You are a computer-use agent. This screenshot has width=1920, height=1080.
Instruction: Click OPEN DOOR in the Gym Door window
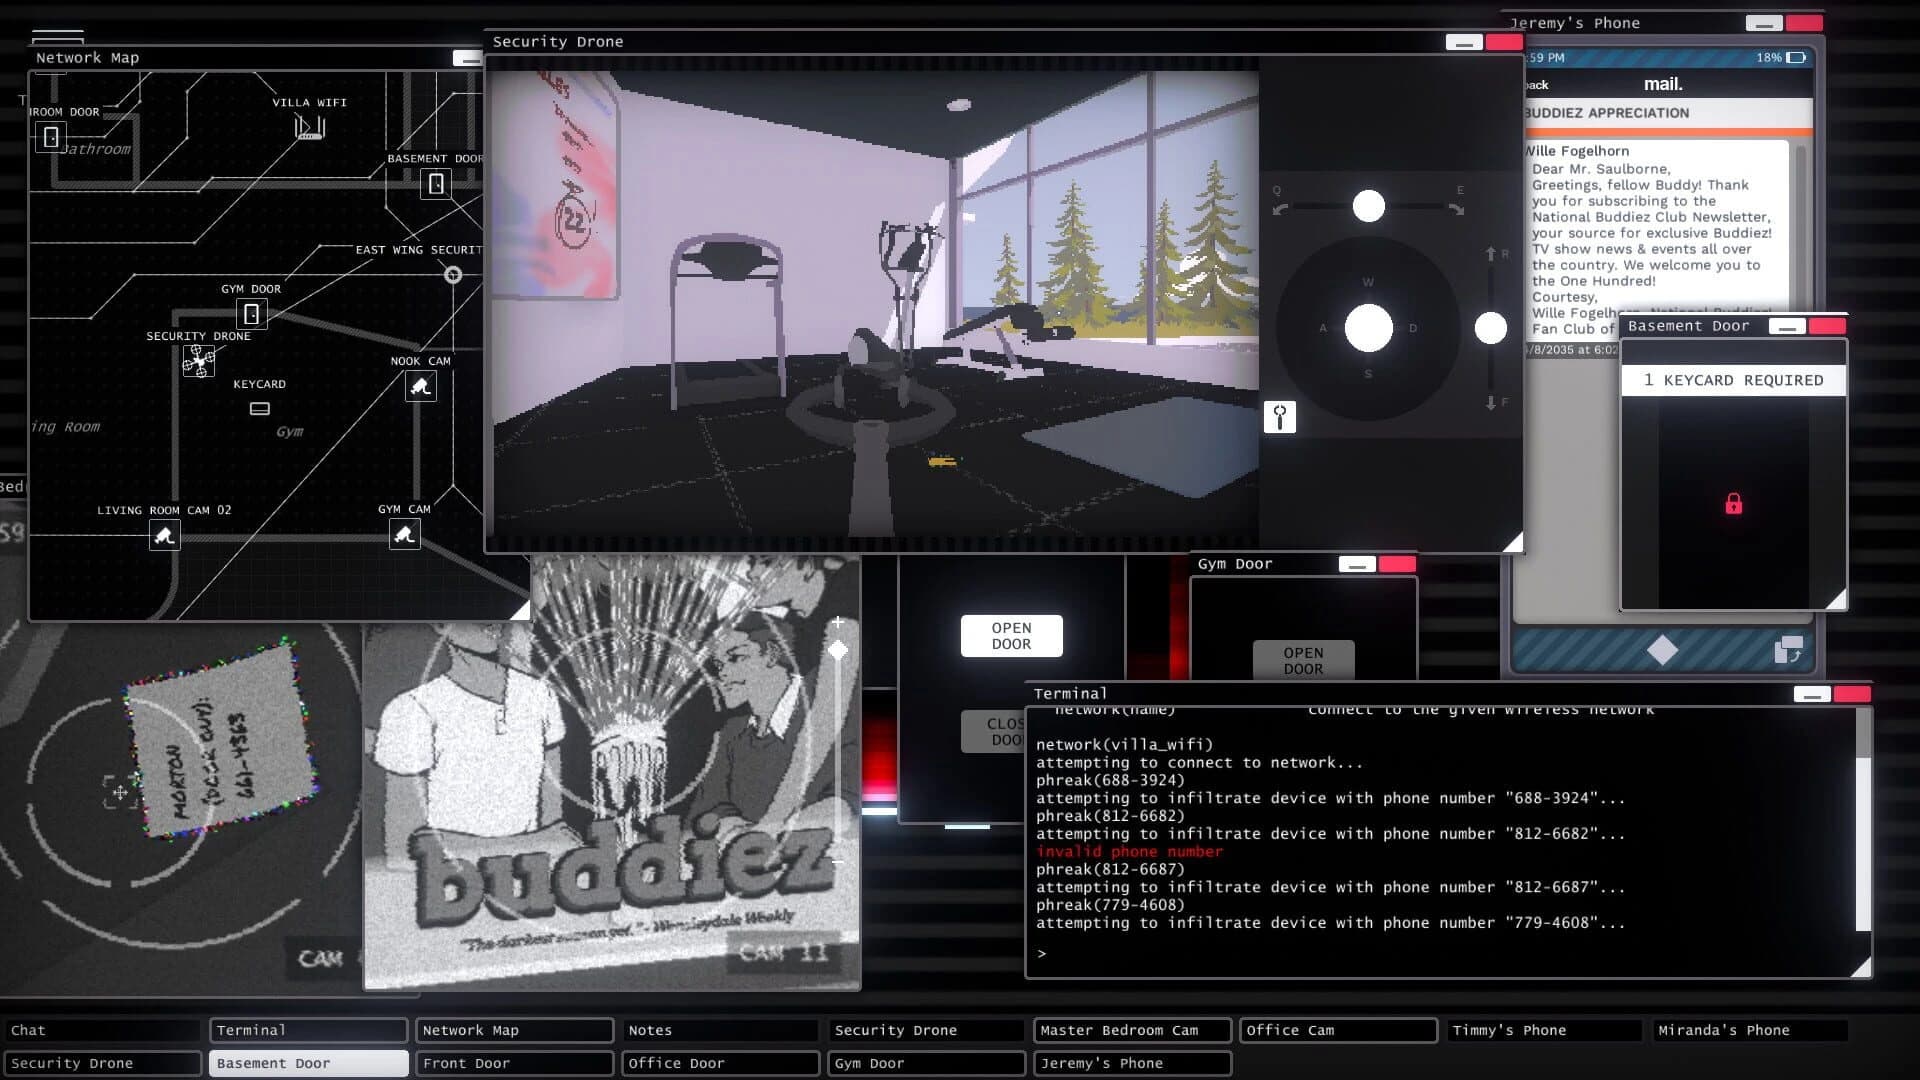coord(1303,659)
